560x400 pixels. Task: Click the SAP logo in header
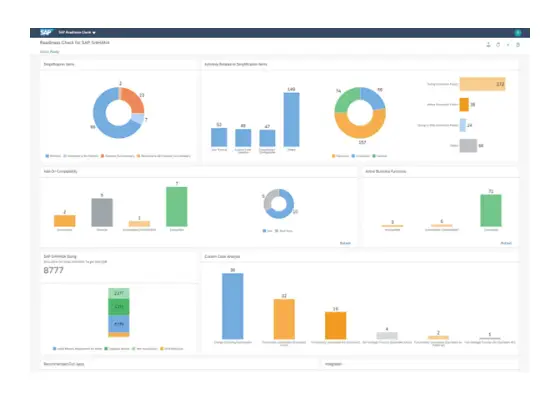tap(46, 32)
